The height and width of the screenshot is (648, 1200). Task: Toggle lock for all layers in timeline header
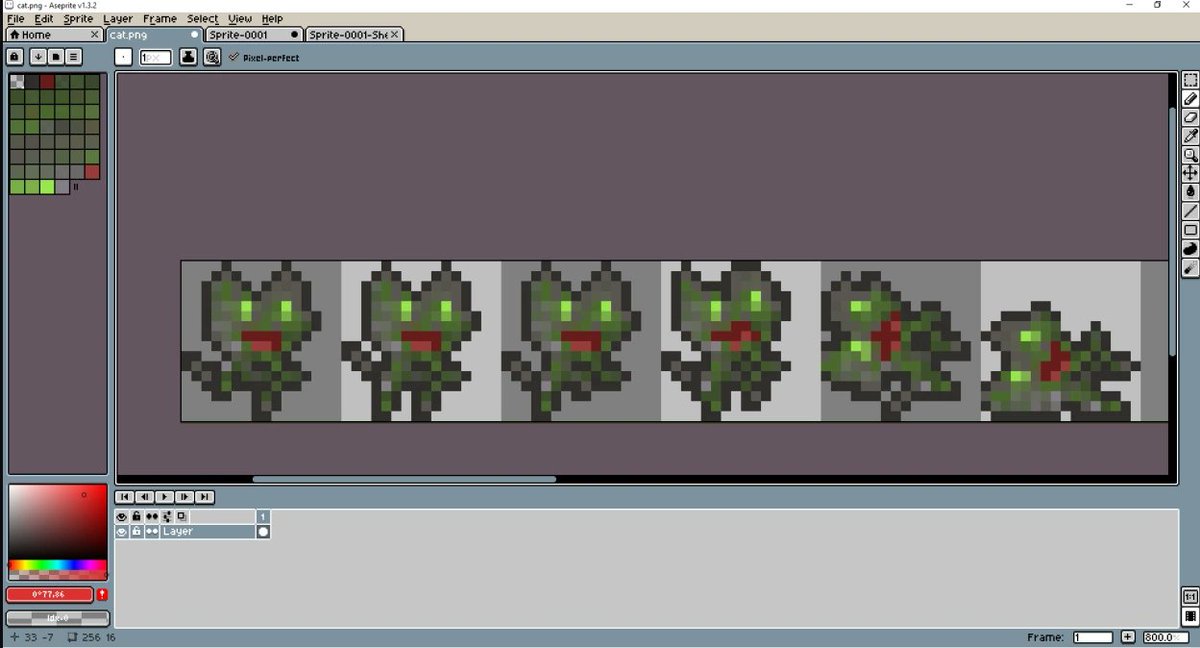[137, 517]
